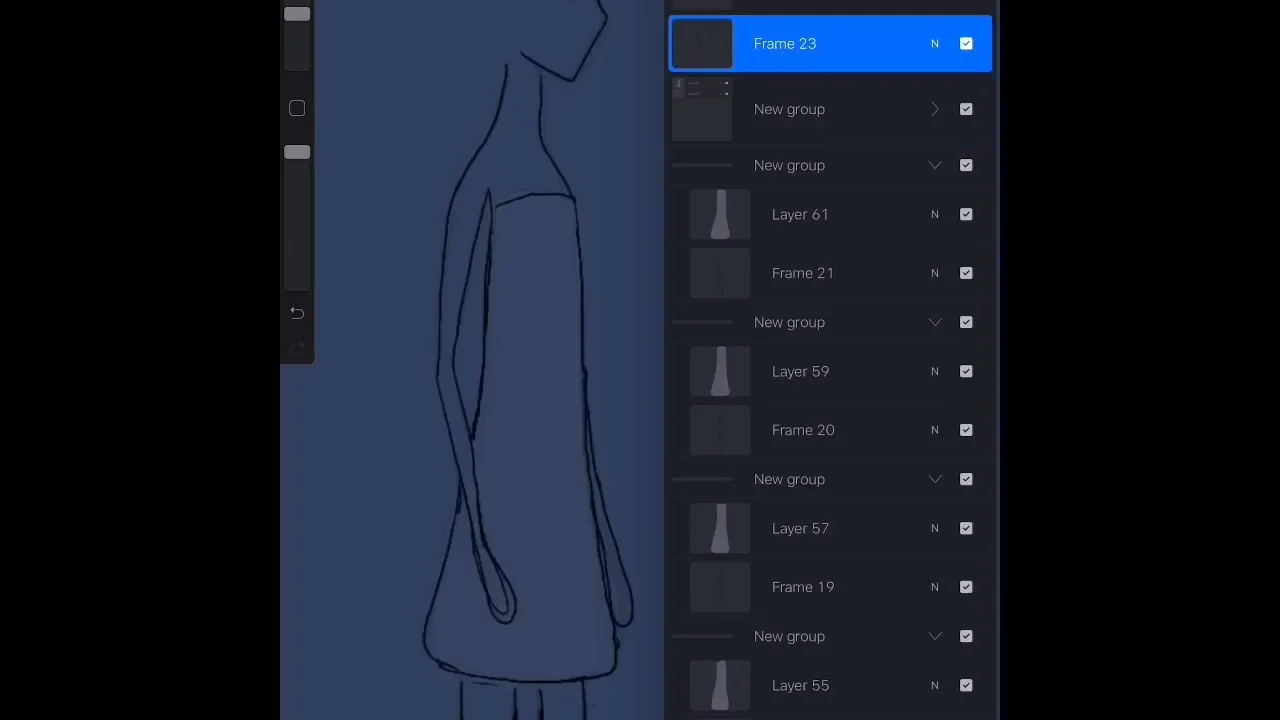Toggle visibility of Layer 61
This screenshot has height=720, width=1280.
(x=966, y=214)
